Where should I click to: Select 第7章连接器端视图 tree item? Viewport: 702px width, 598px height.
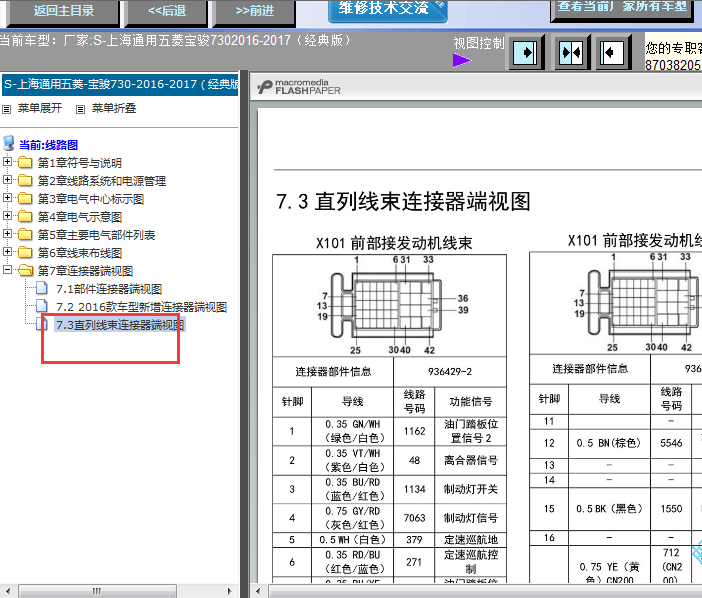pyautogui.click(x=85, y=271)
